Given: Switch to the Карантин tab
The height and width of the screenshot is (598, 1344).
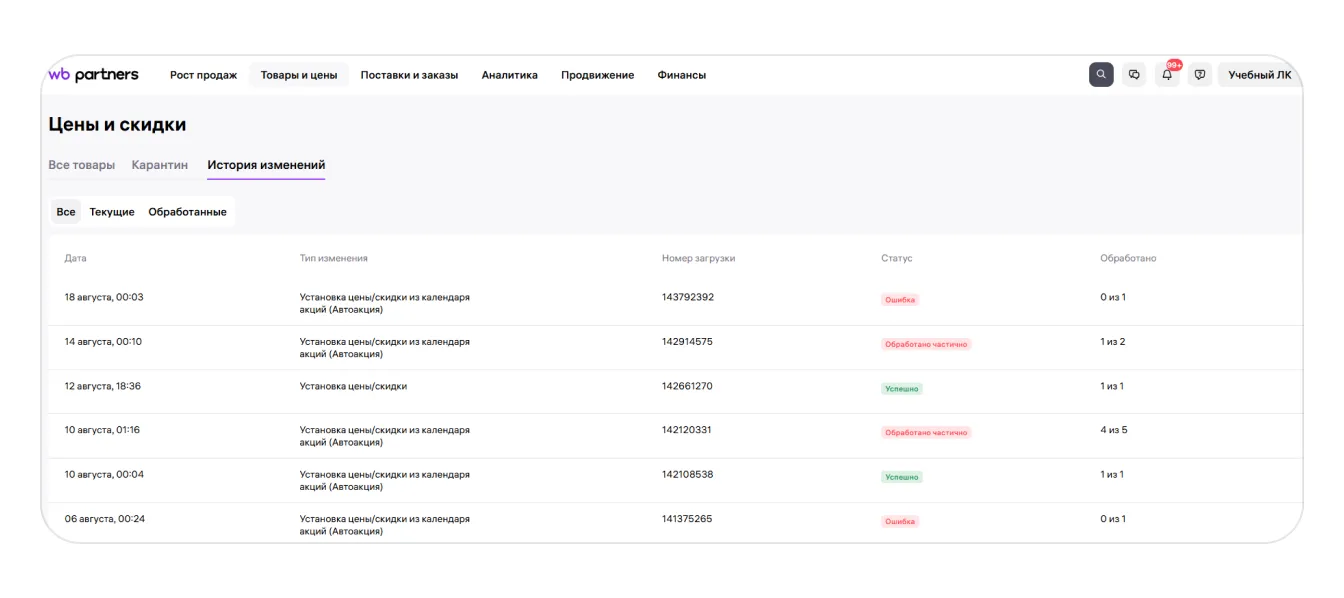Looking at the screenshot, I should click(160, 165).
